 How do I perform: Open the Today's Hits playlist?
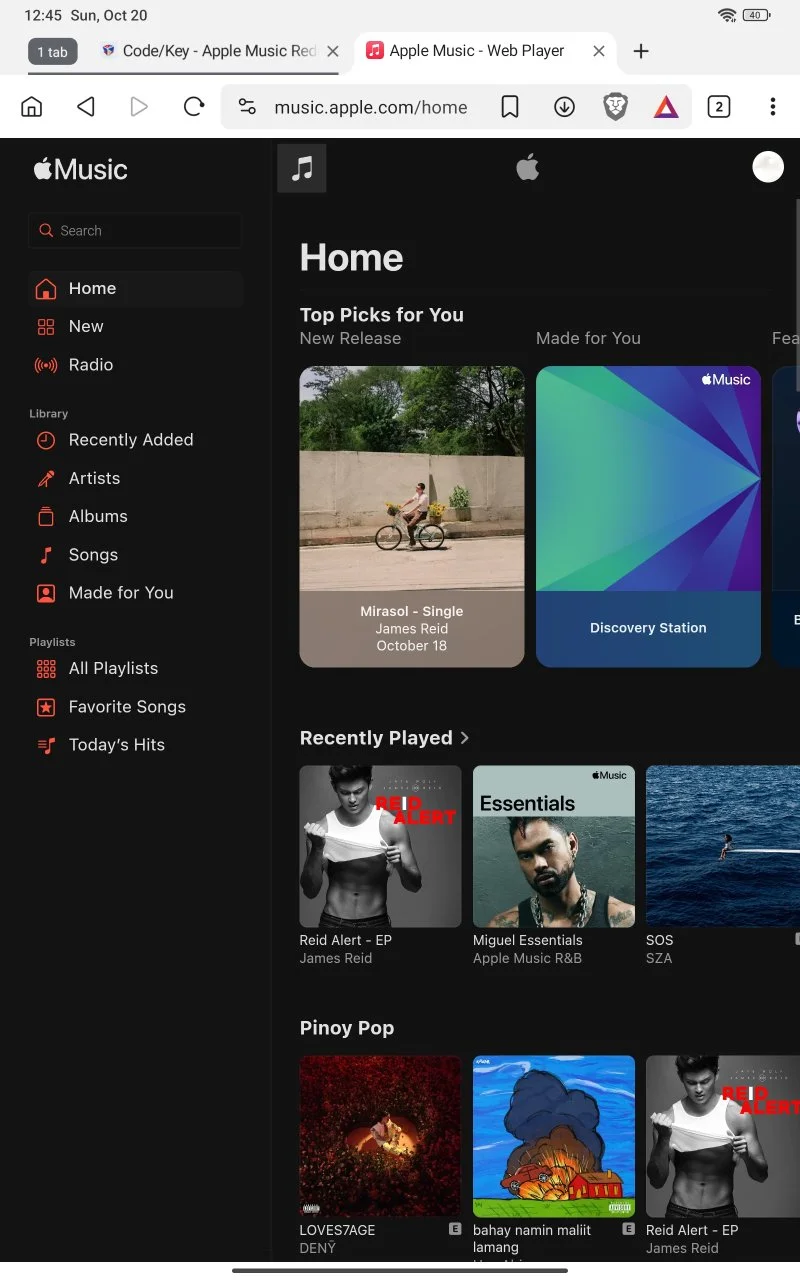coord(135,745)
